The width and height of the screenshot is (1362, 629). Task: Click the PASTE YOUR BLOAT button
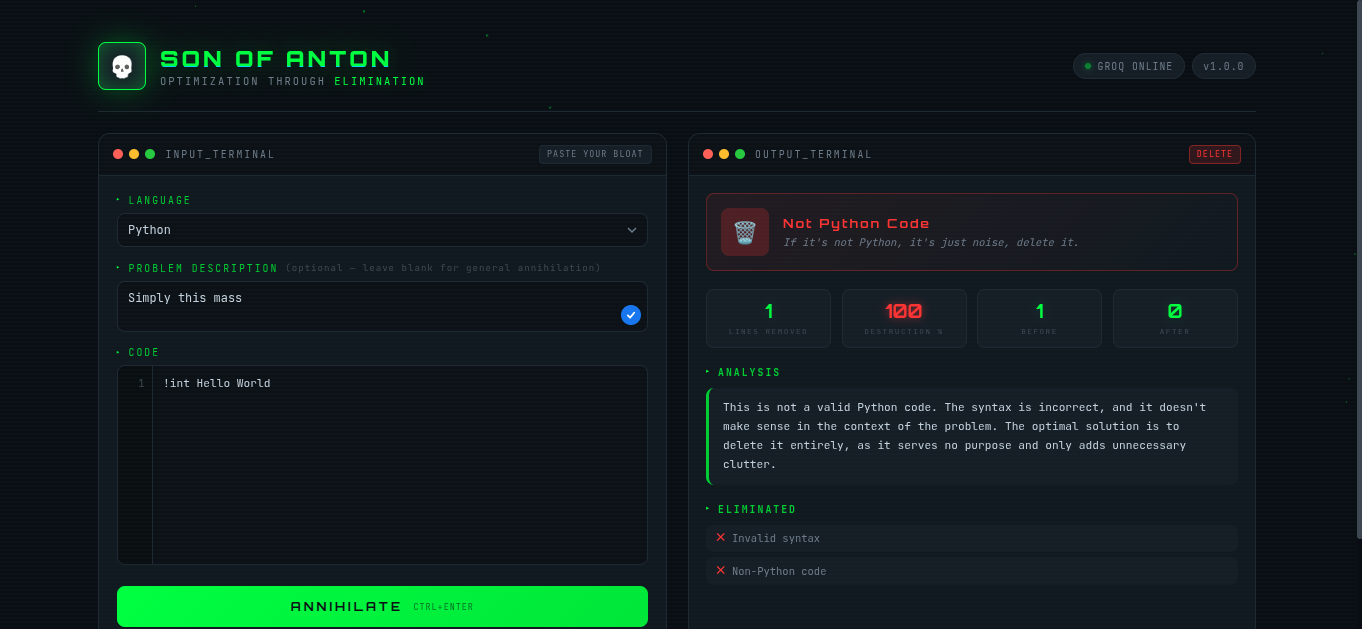click(595, 154)
